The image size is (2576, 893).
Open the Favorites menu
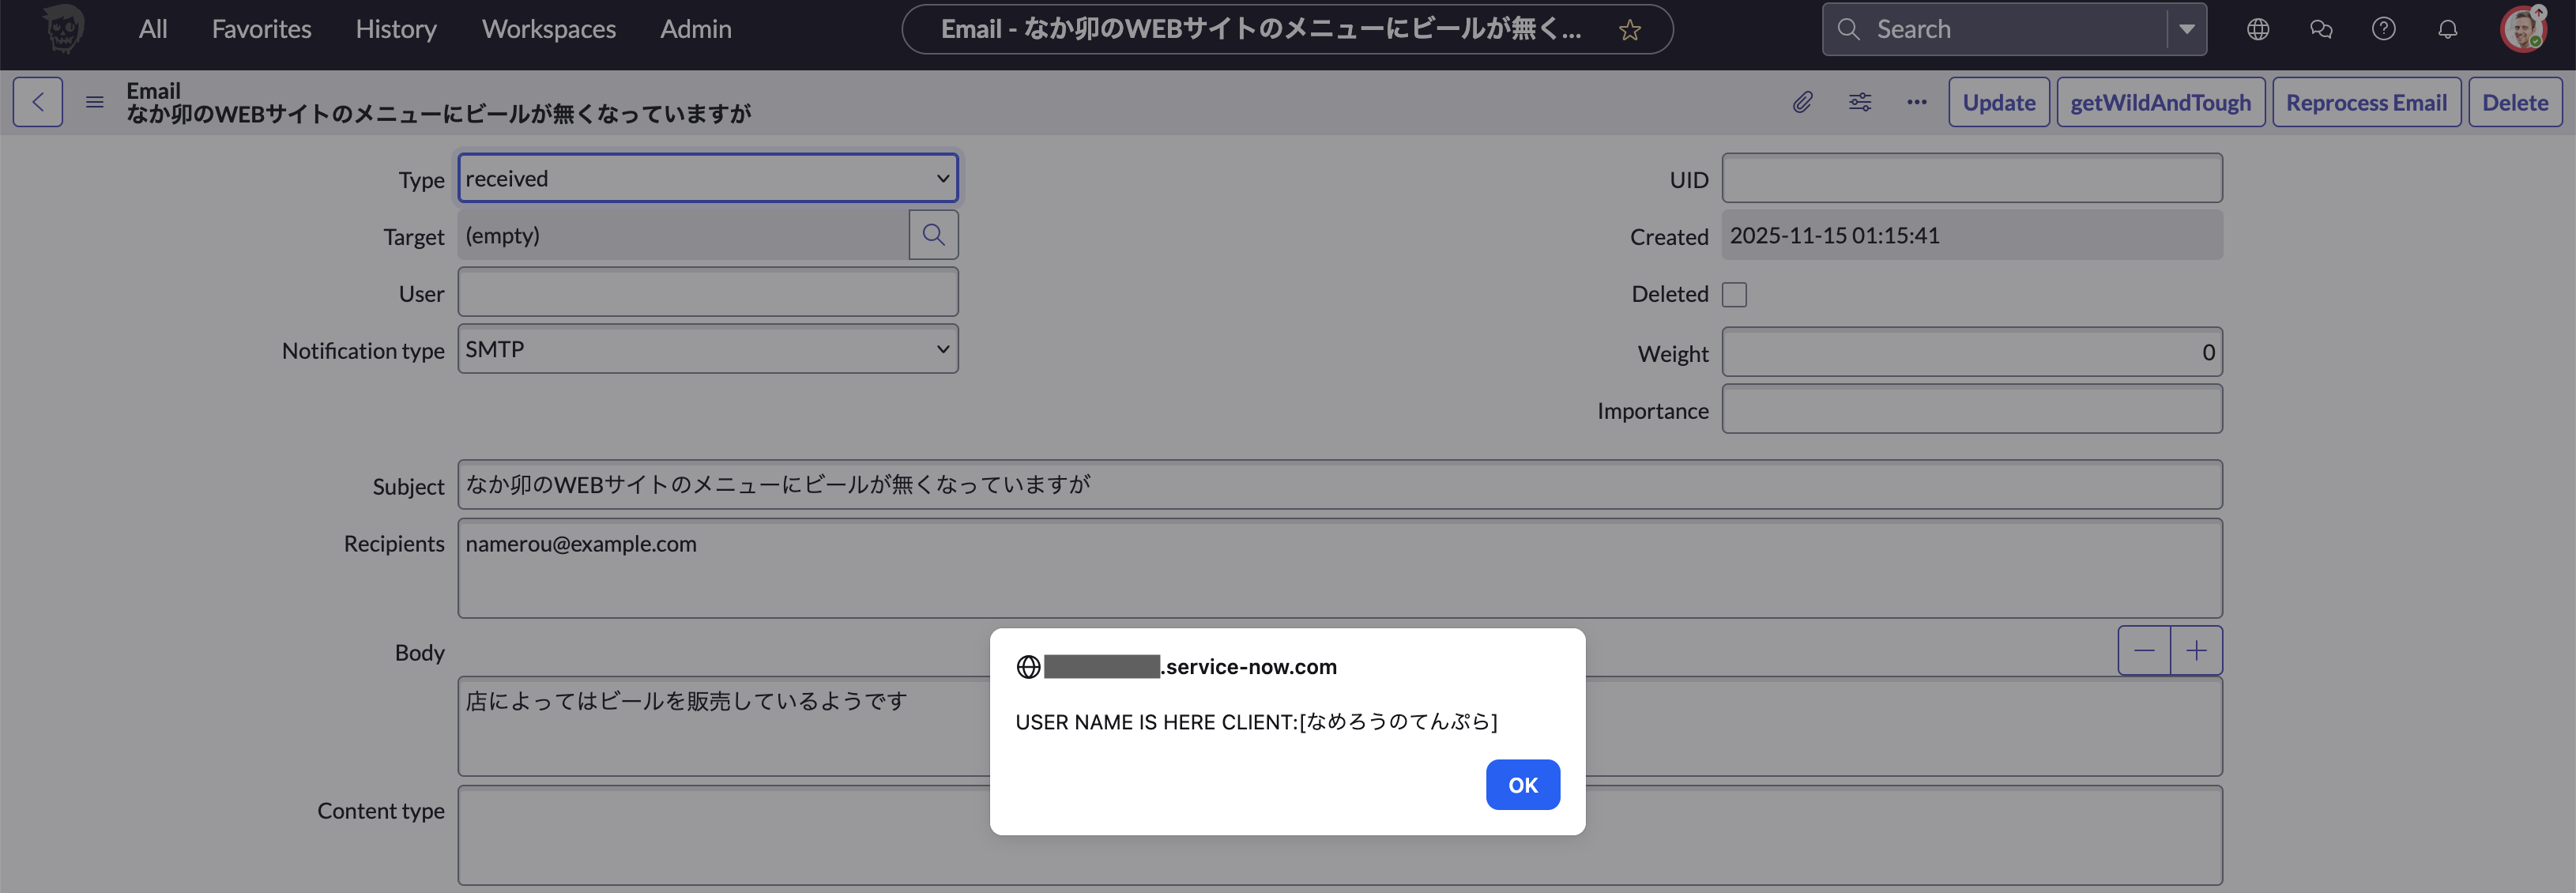pos(261,29)
